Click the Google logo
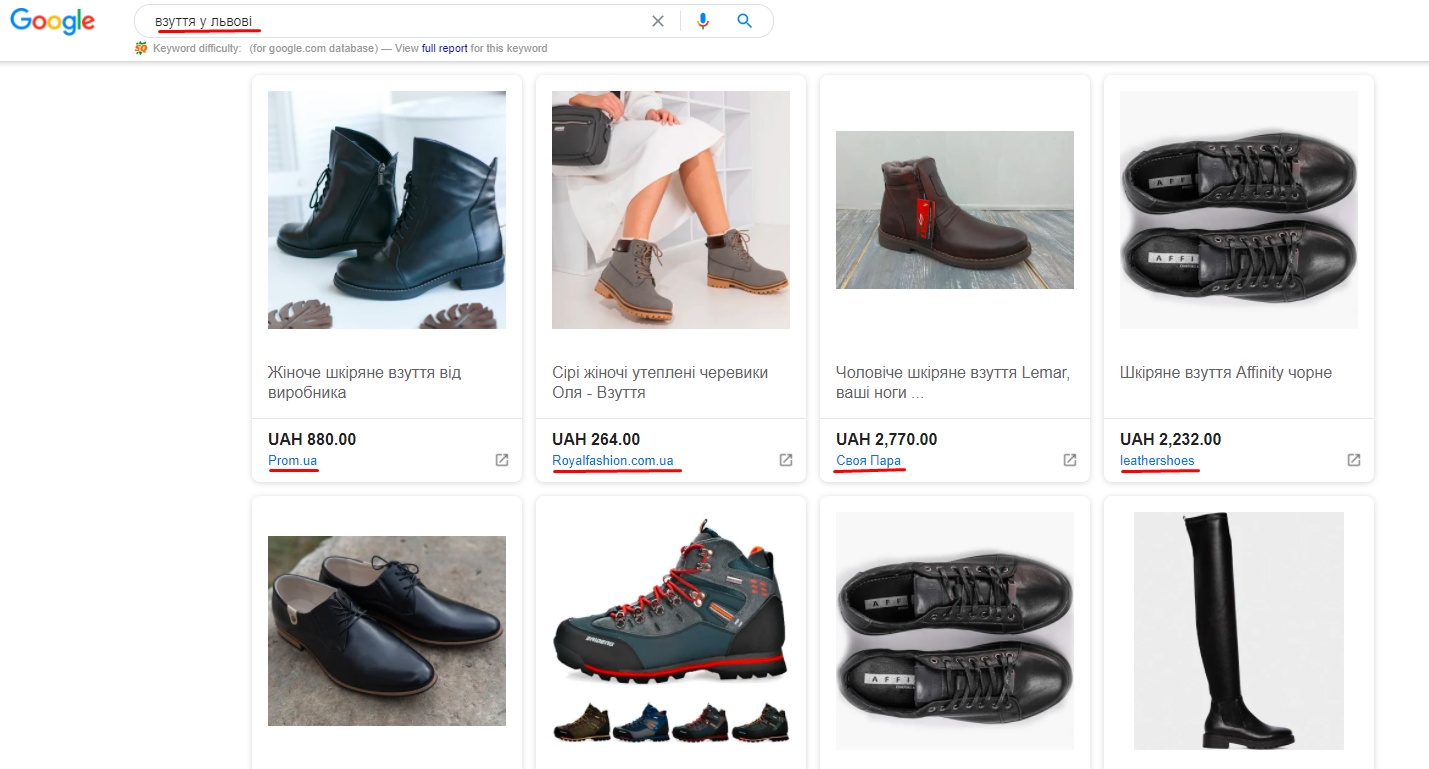The height and width of the screenshot is (769, 1429). point(53,21)
